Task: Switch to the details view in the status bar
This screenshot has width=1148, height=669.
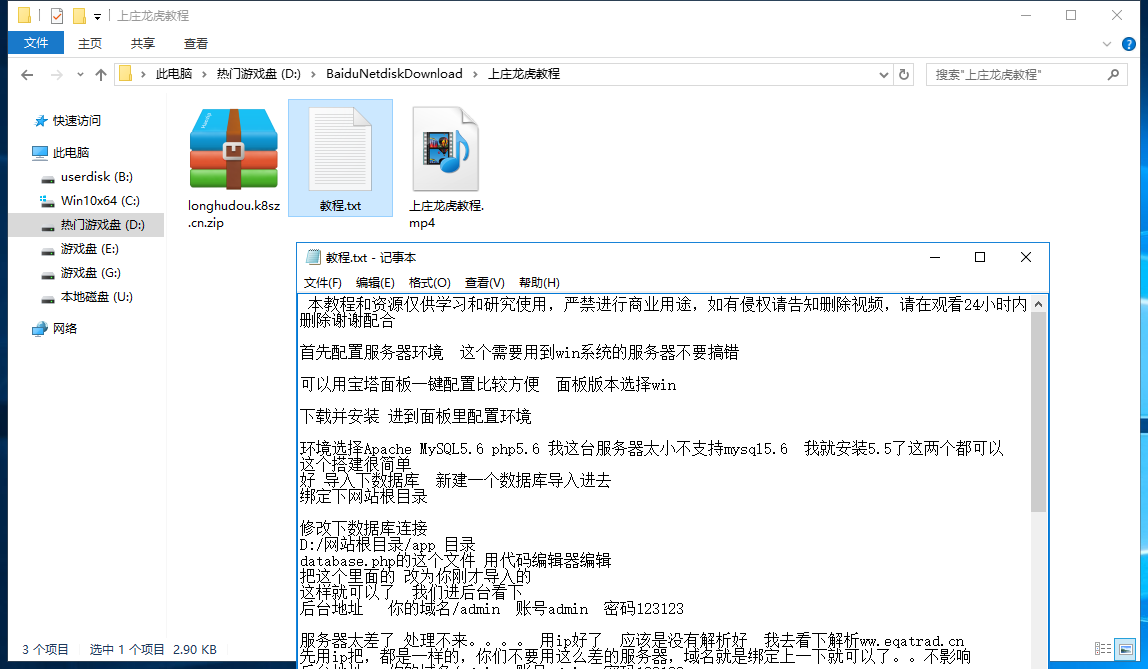Action: (x=1103, y=649)
